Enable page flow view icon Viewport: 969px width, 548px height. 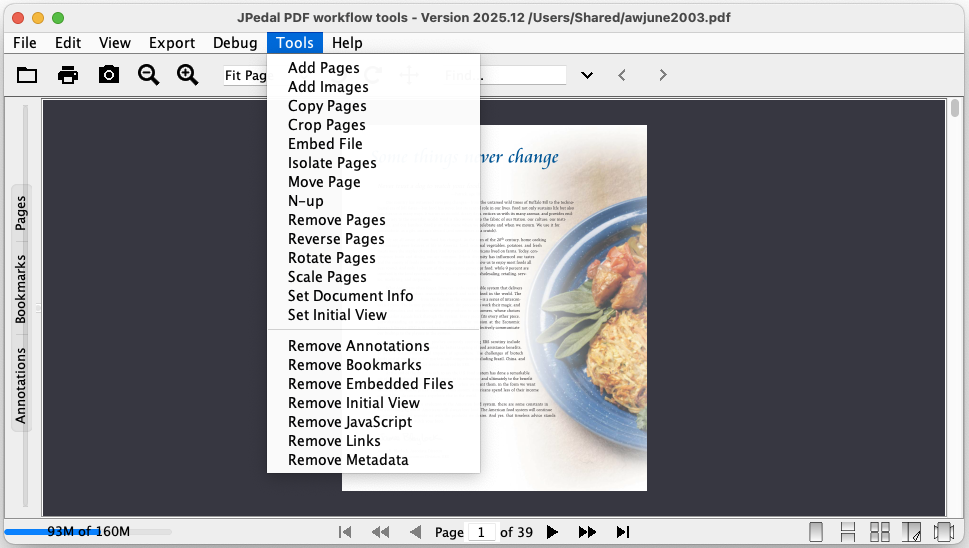(944, 532)
